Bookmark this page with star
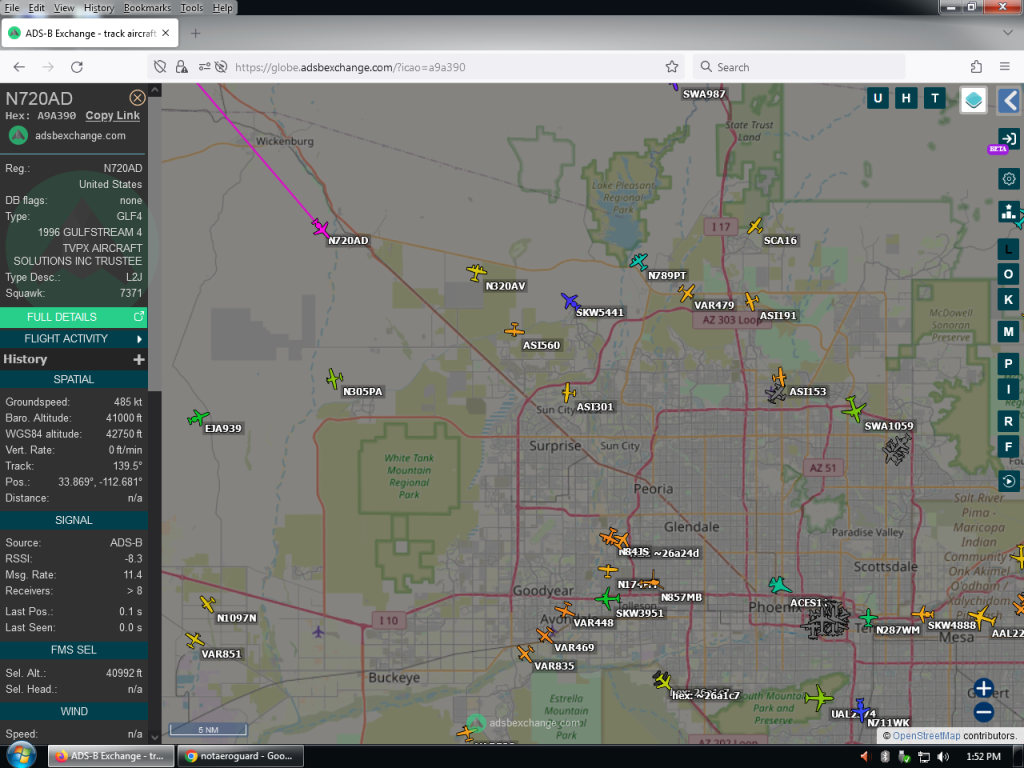This screenshot has height=768, width=1024. tap(671, 67)
